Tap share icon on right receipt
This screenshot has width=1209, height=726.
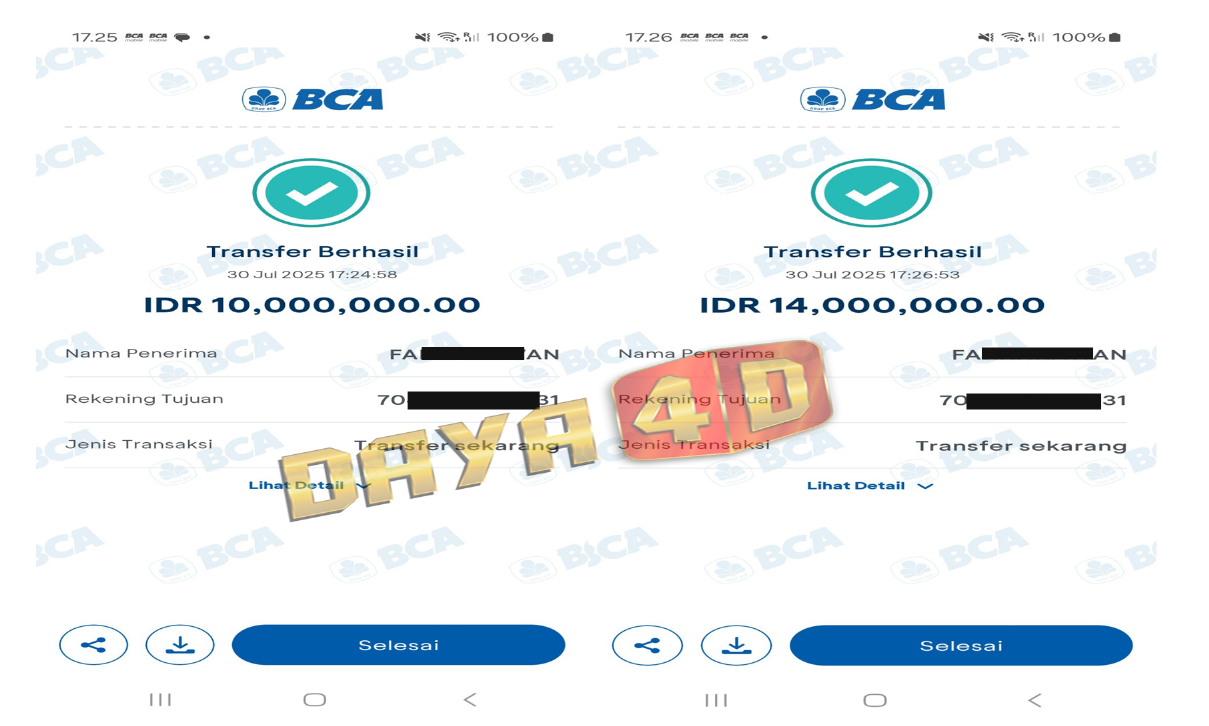coord(648,646)
